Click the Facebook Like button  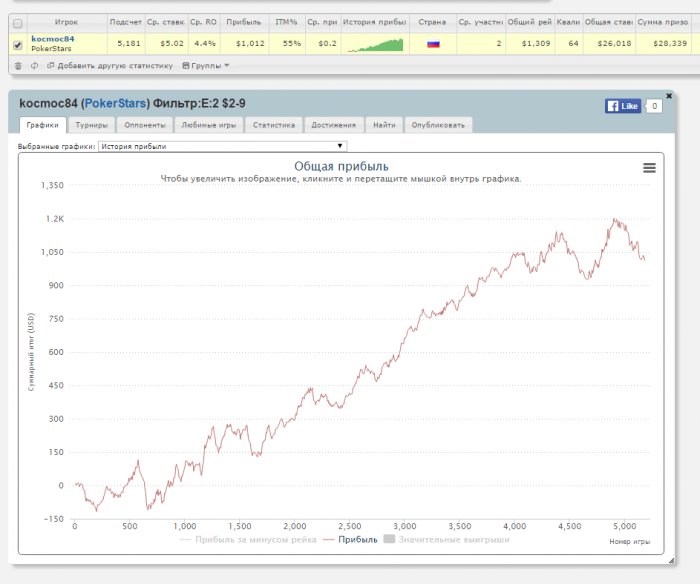coord(623,105)
